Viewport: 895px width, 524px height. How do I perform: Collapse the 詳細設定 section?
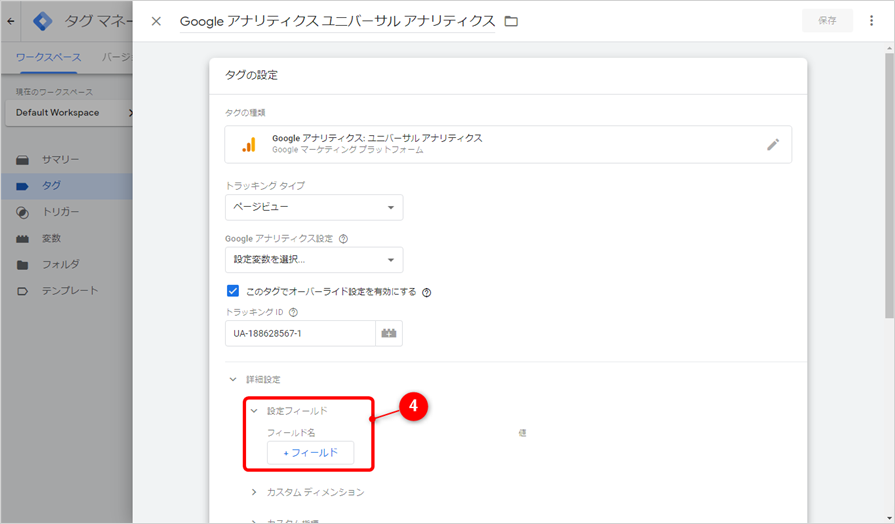(233, 379)
